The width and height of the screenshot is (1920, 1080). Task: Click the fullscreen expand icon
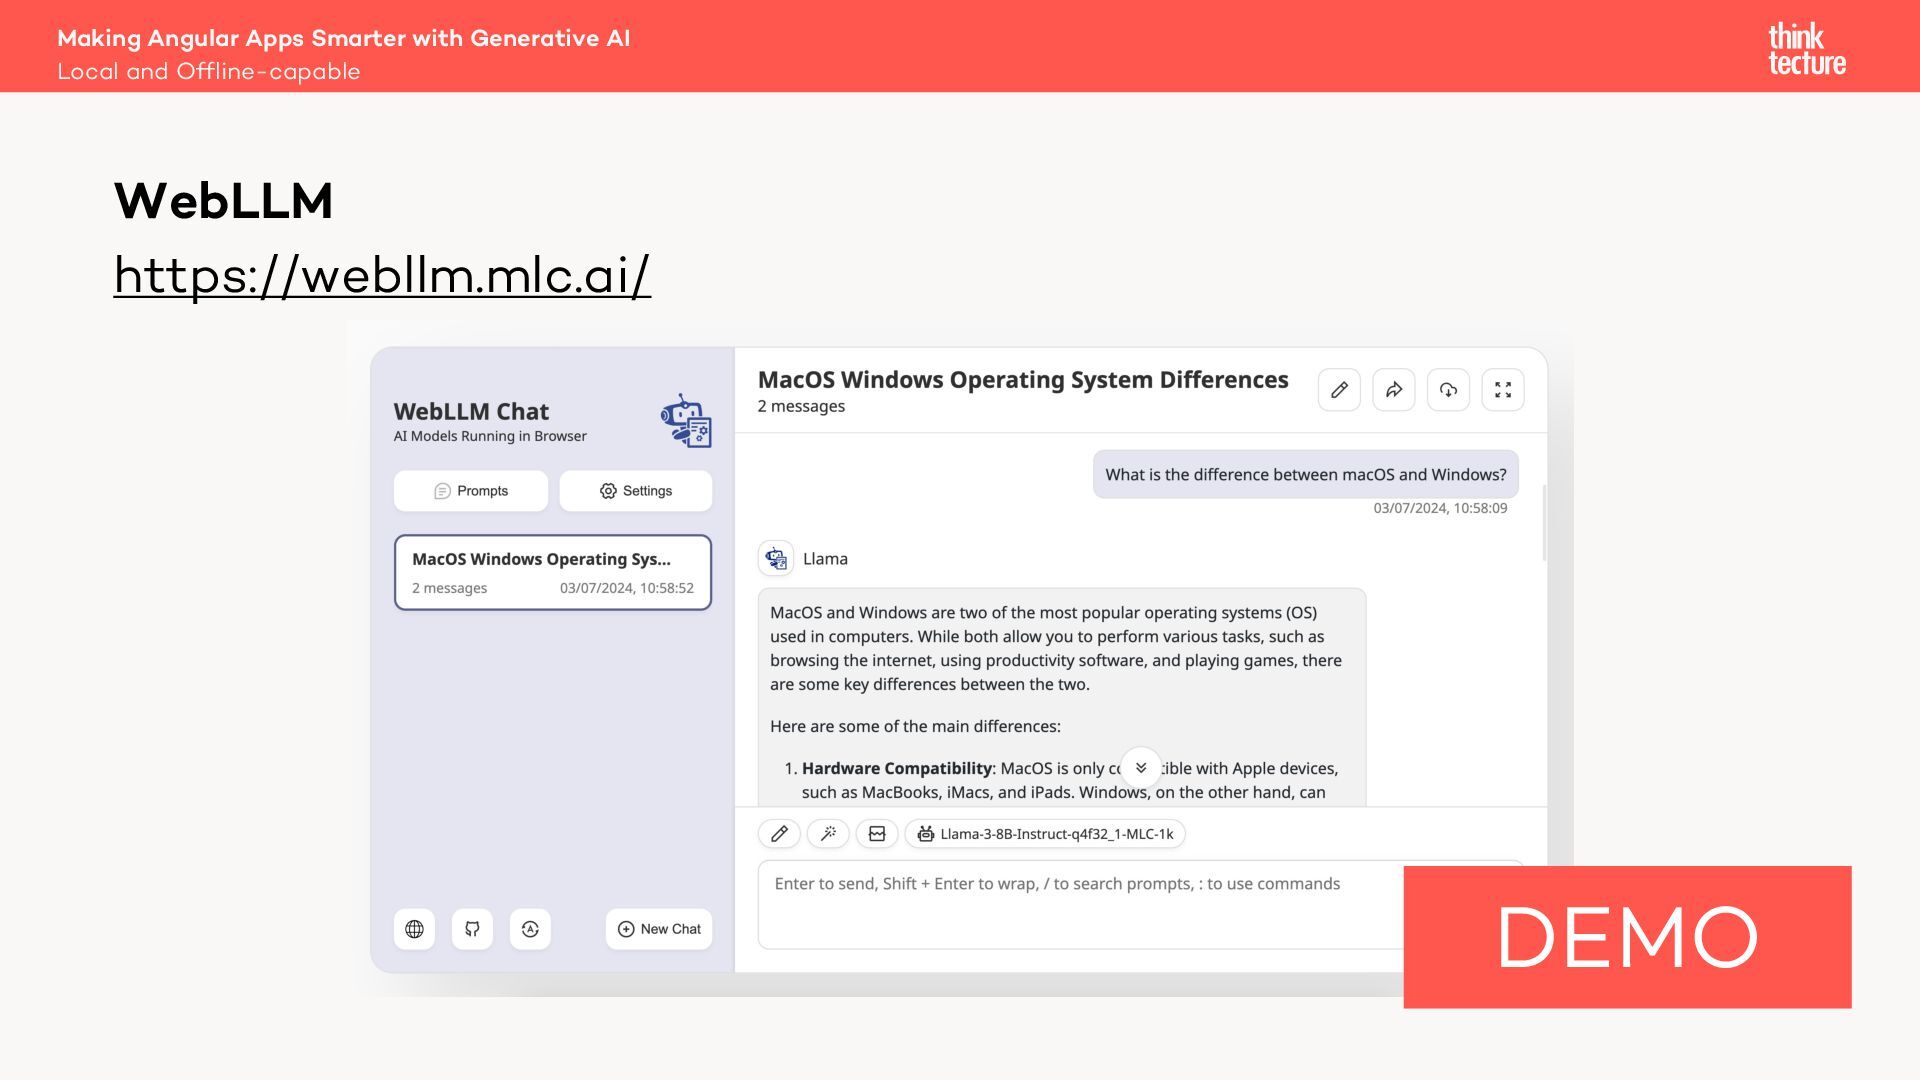tap(1502, 390)
